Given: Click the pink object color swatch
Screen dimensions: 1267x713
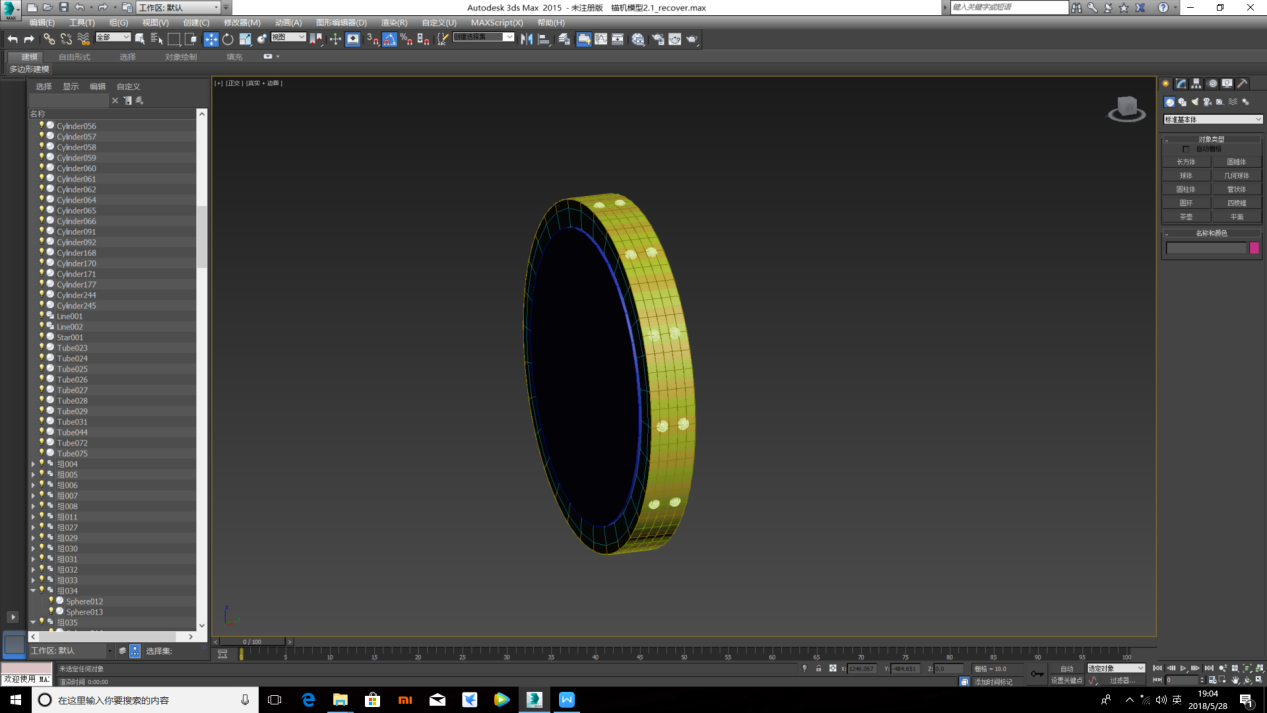Looking at the screenshot, I should click(x=1254, y=248).
